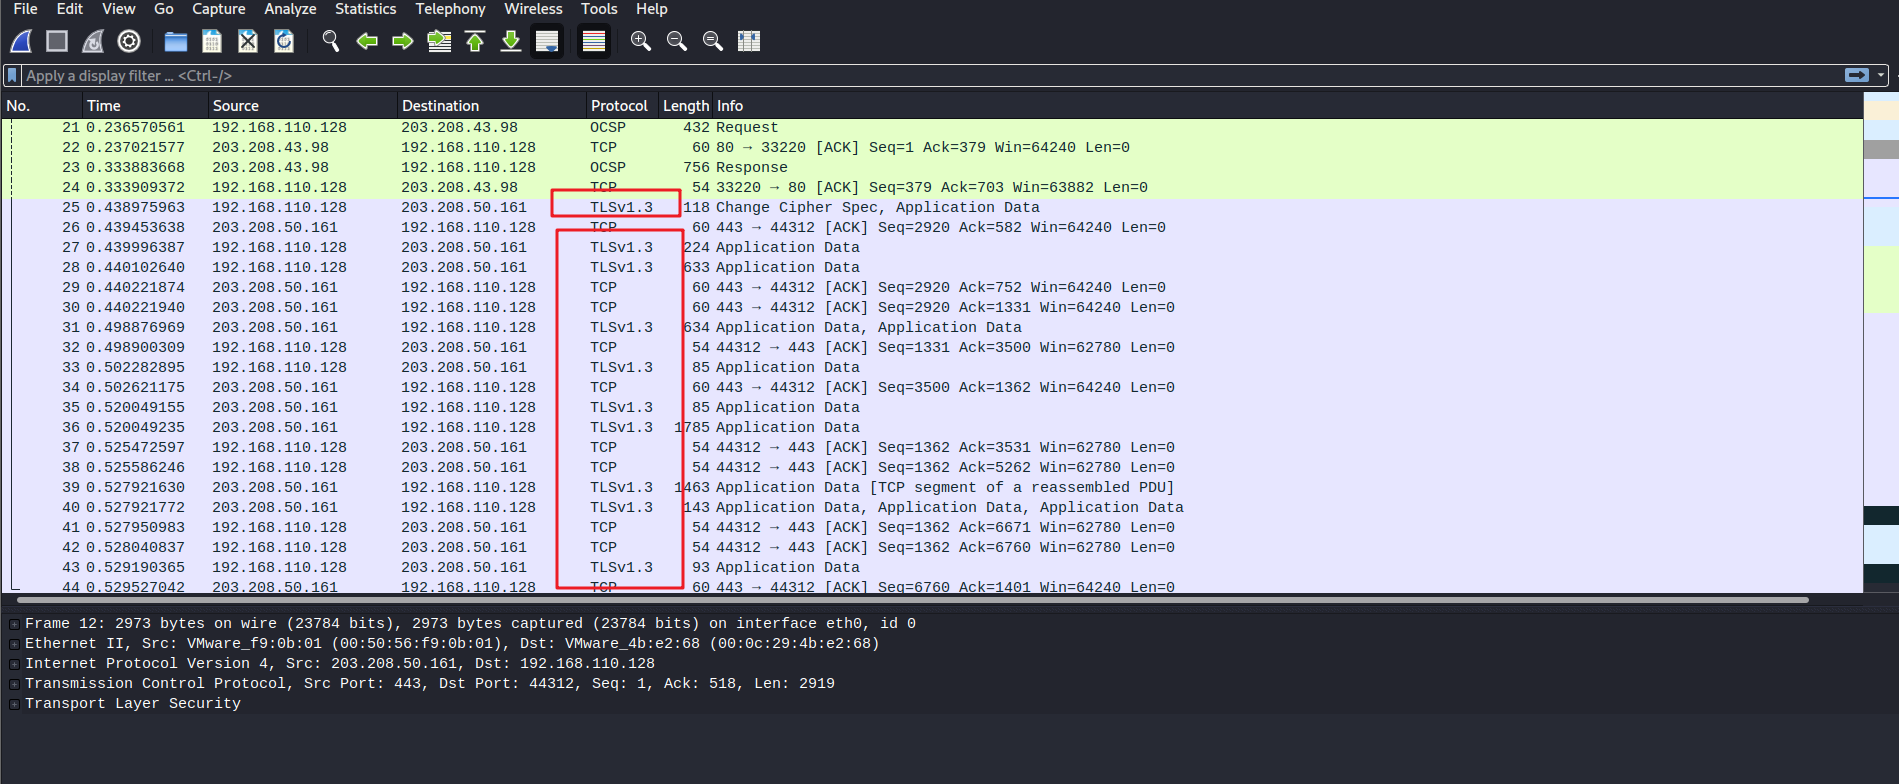Open the Statistics menu

(x=366, y=9)
